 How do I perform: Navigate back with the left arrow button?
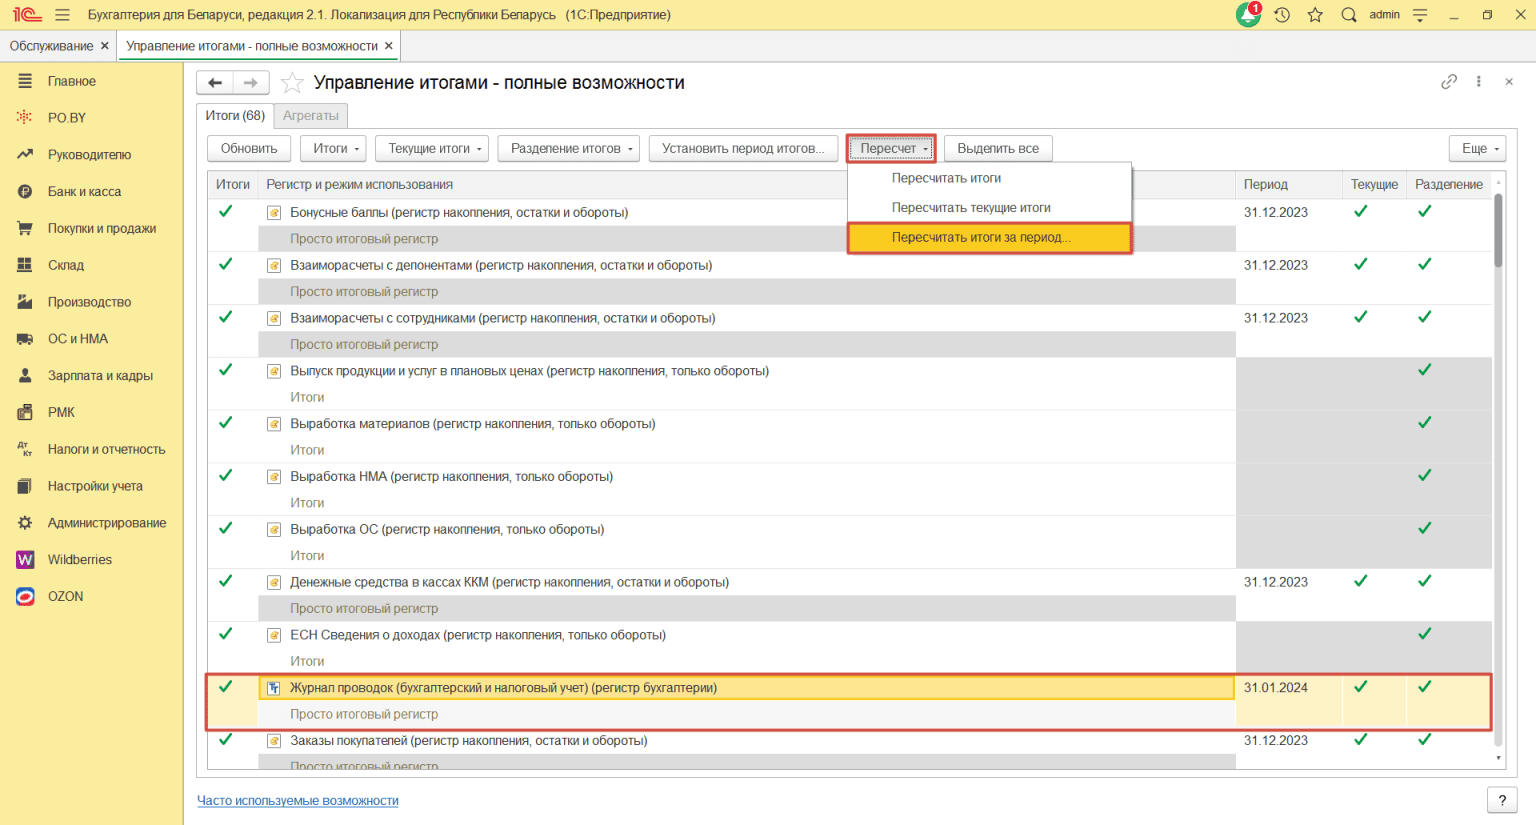coord(215,83)
